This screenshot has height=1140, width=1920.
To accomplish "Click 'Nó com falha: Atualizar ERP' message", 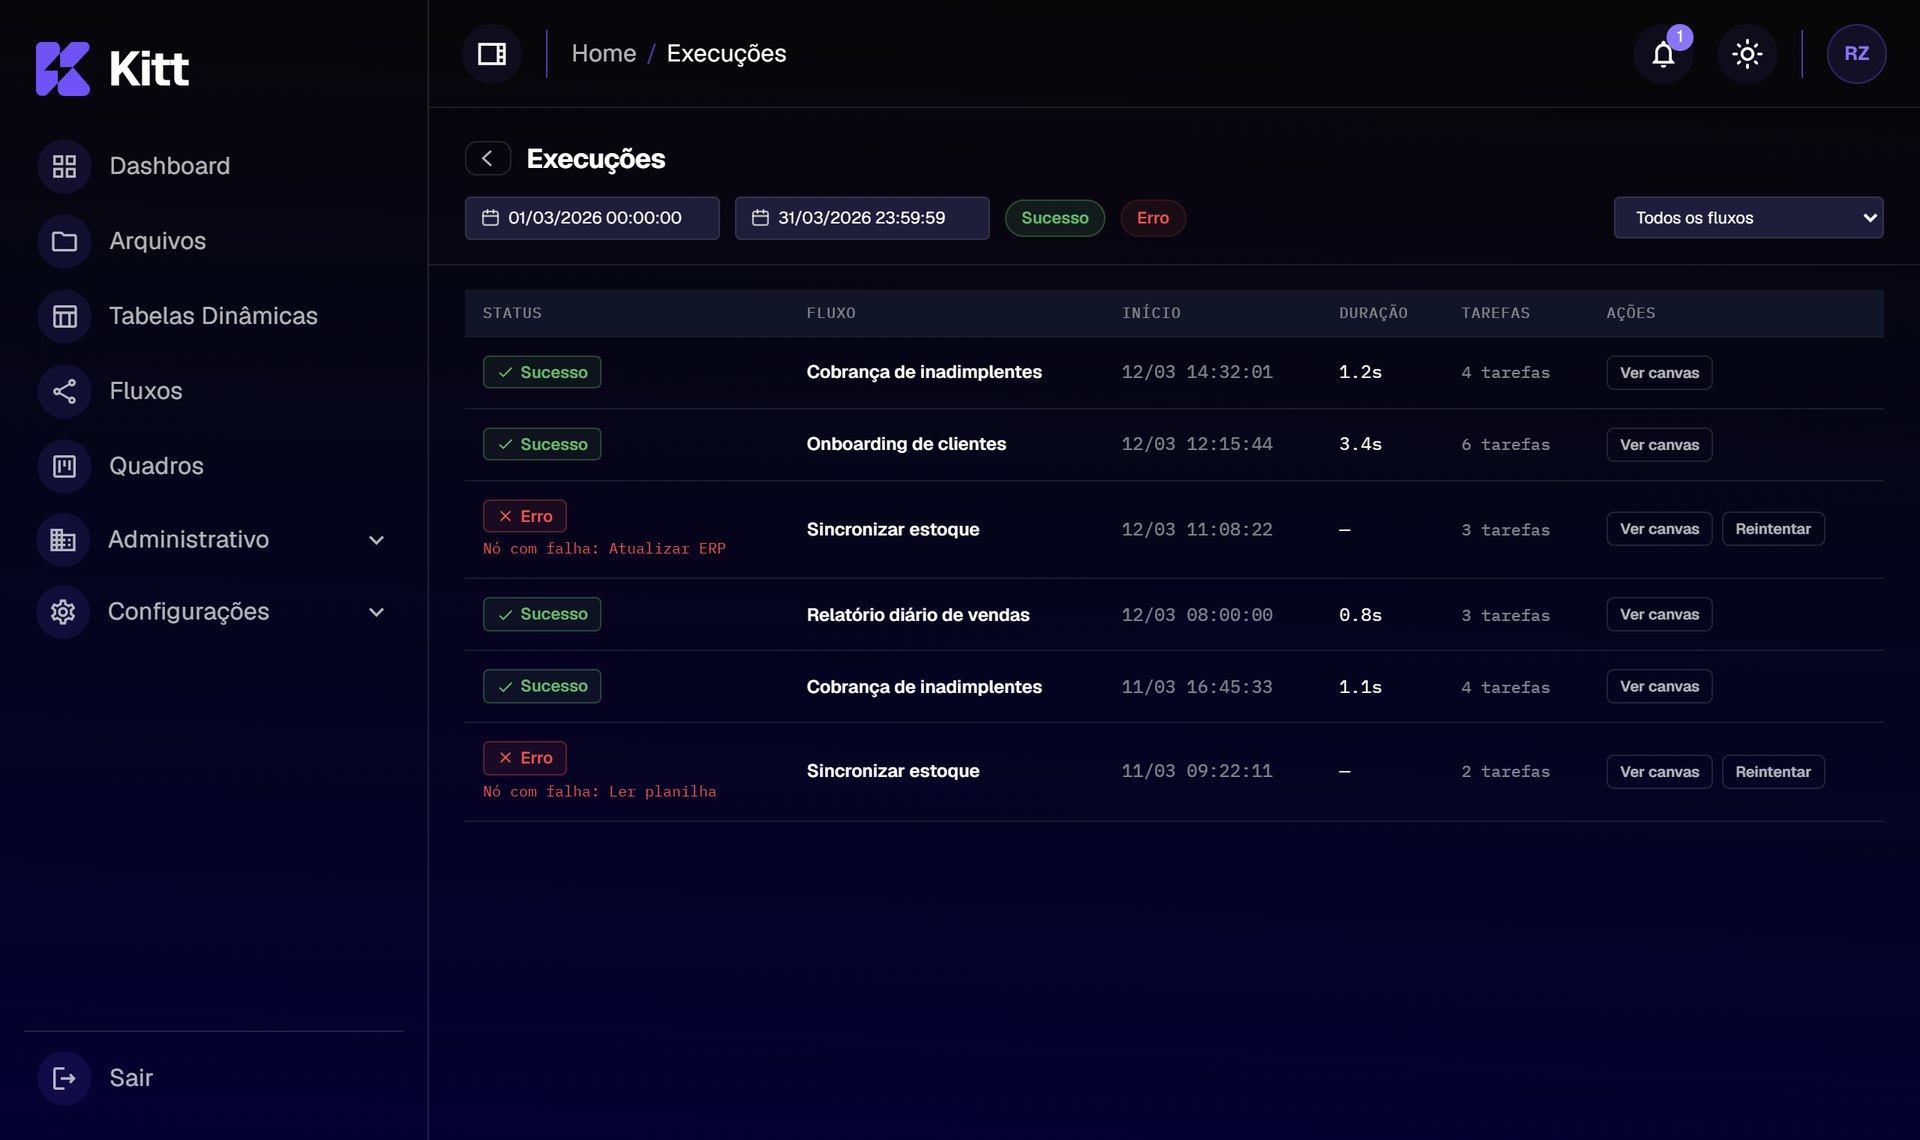I will [604, 549].
